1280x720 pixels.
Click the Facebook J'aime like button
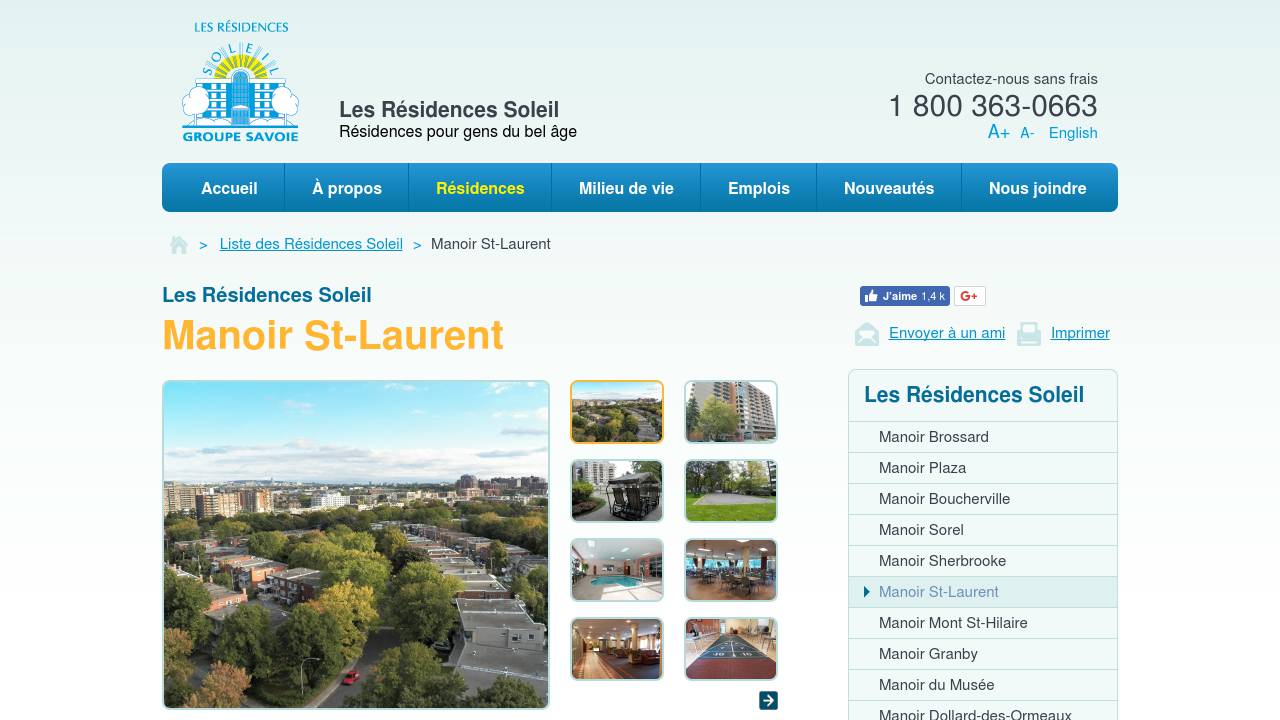(x=904, y=296)
